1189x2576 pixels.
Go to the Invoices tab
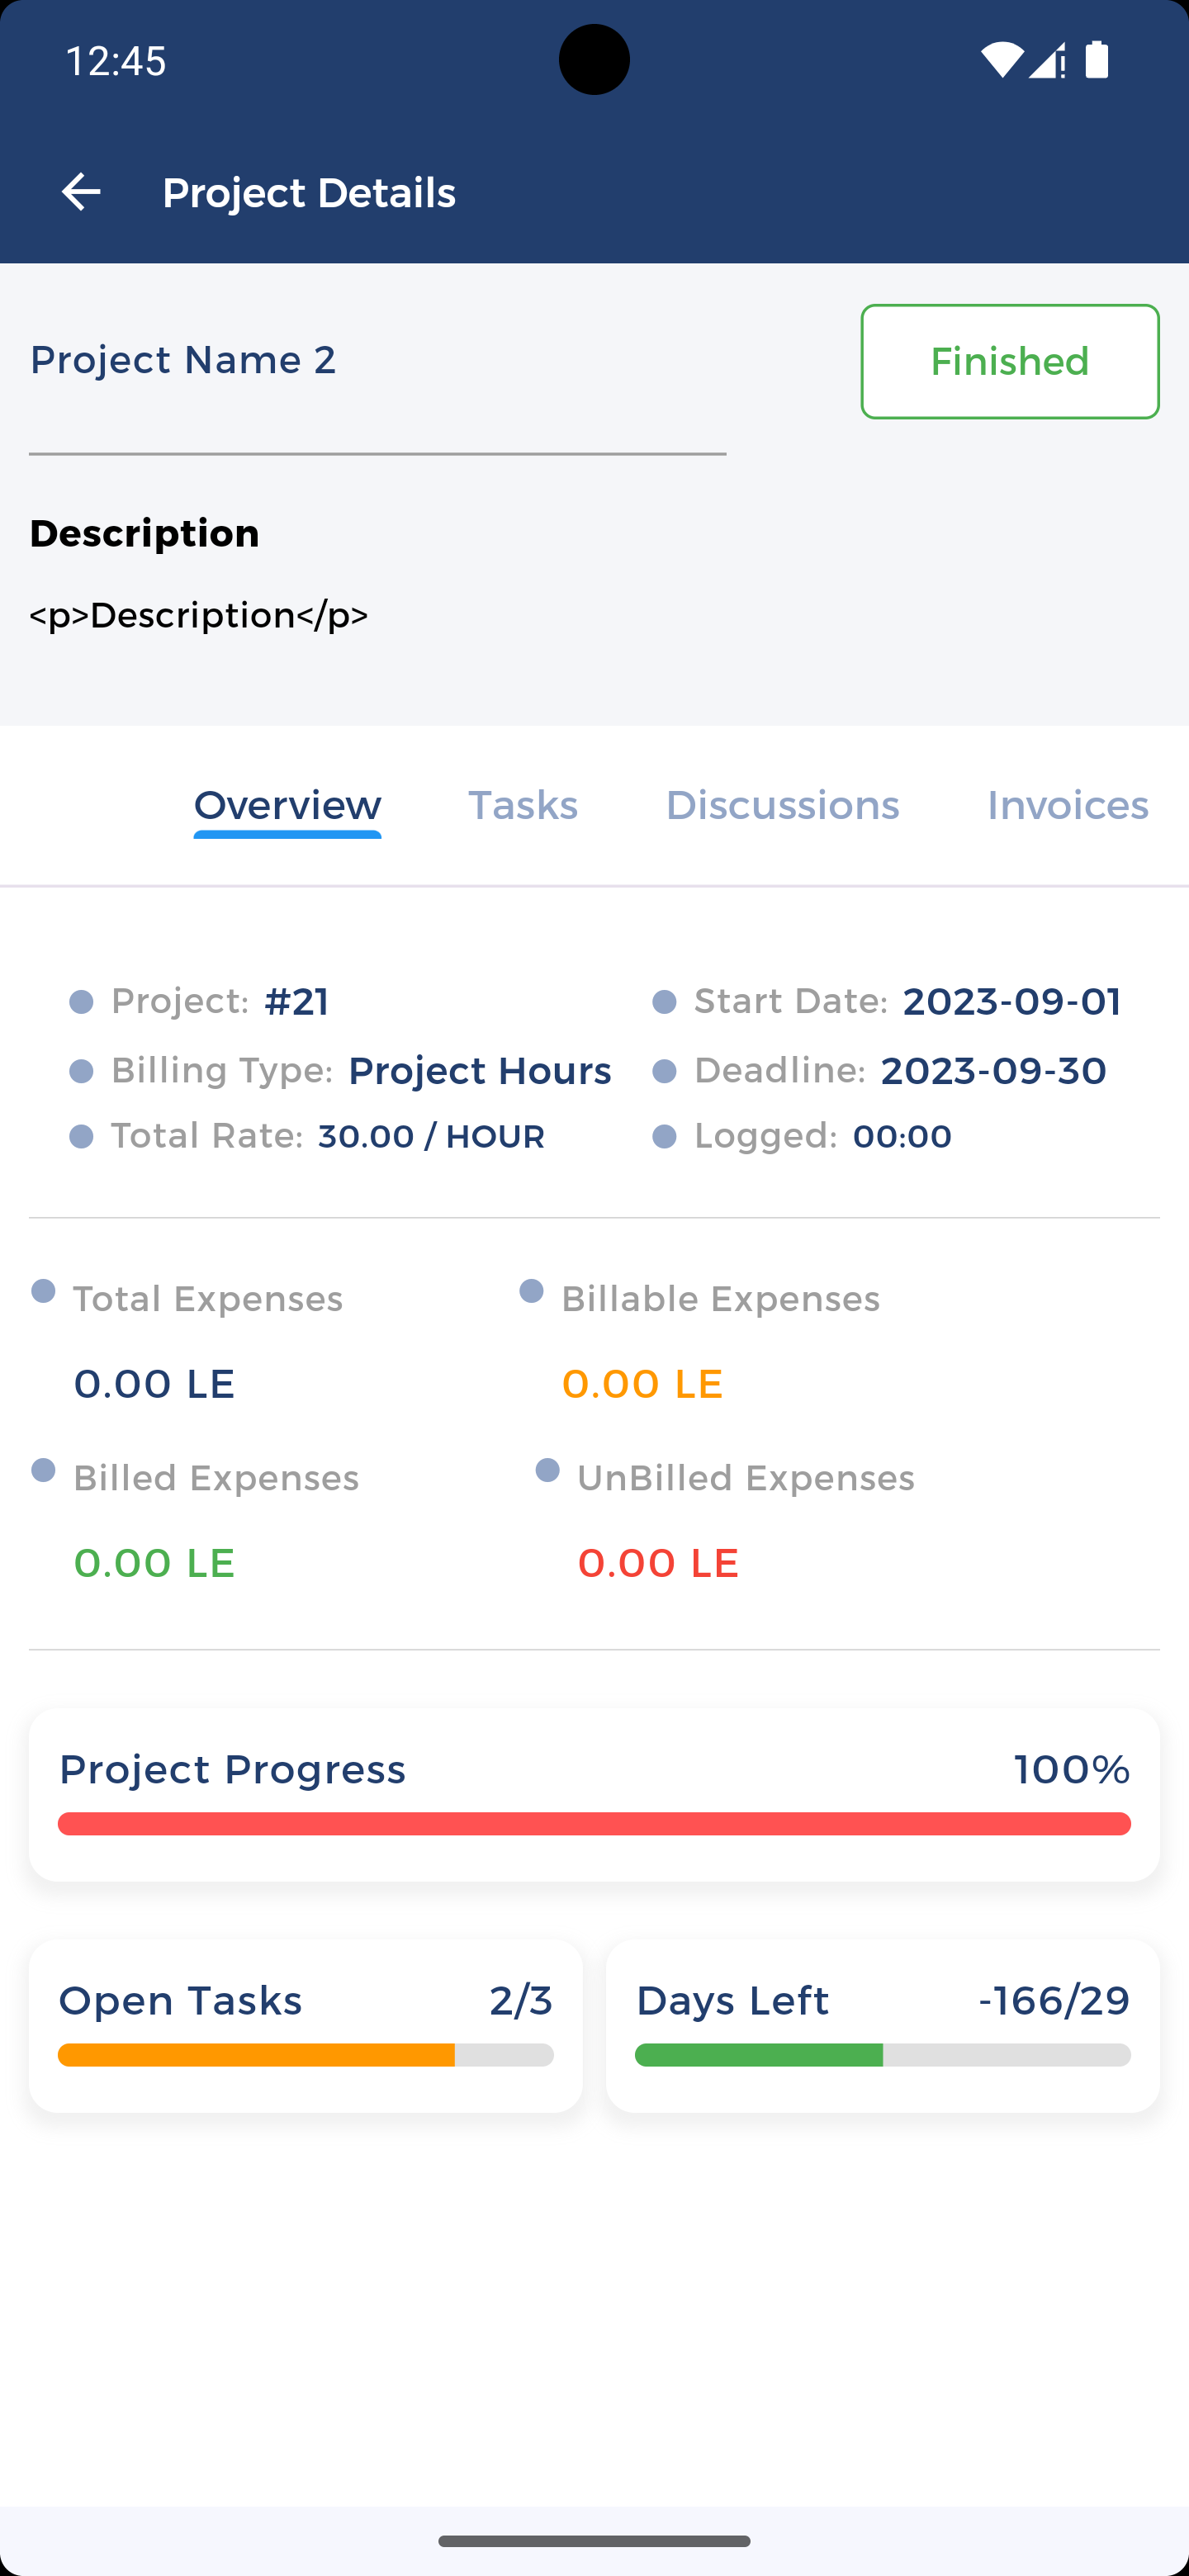(x=1067, y=805)
